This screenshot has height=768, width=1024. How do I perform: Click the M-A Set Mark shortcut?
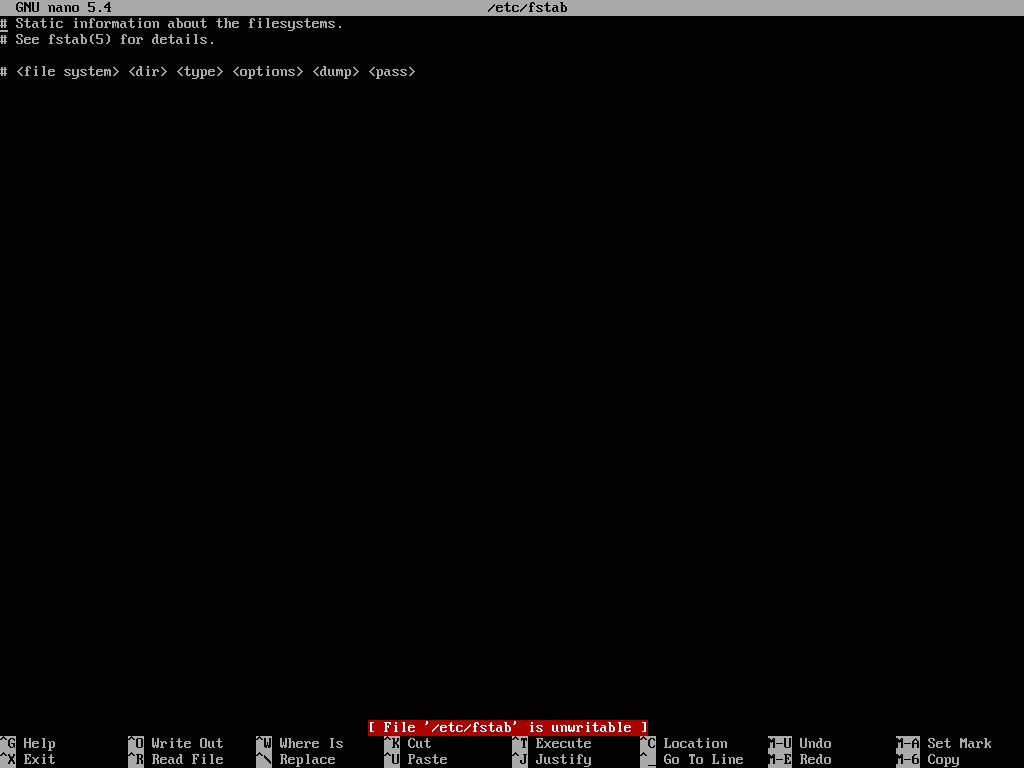944,743
